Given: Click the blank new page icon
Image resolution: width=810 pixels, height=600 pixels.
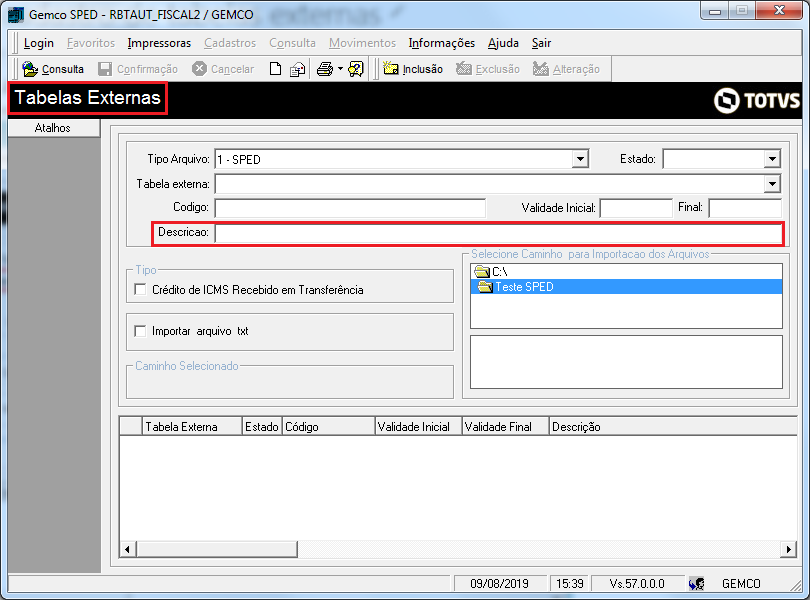Looking at the screenshot, I should click(275, 69).
